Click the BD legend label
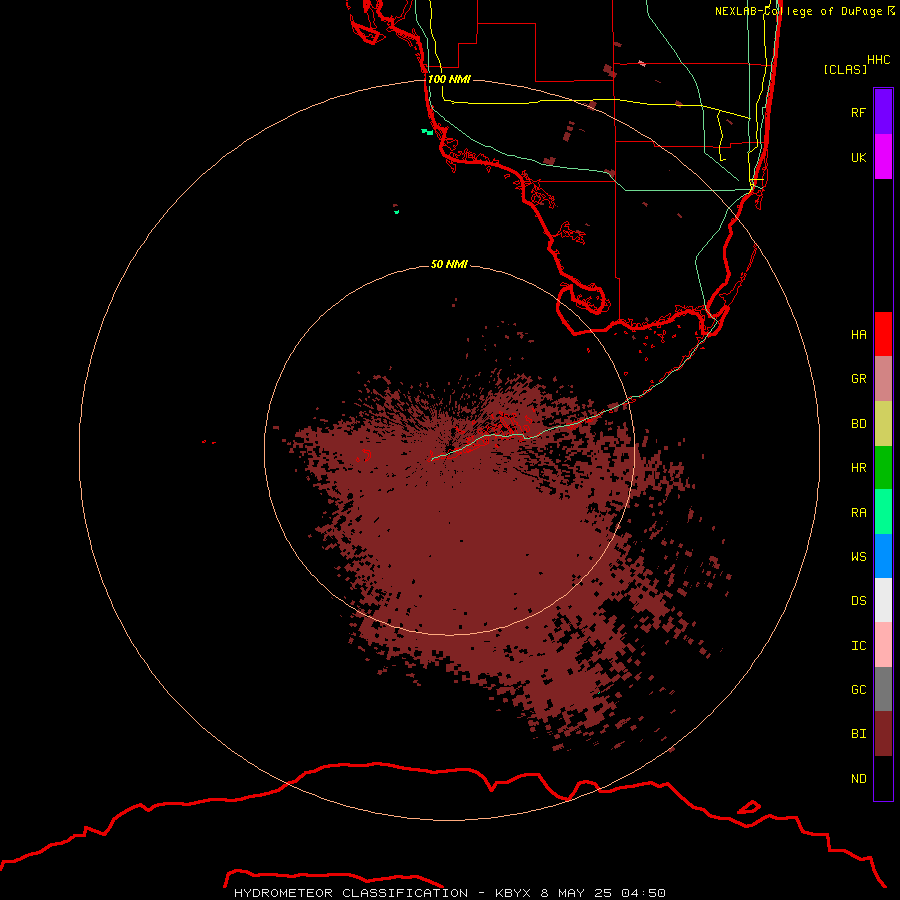Image resolution: width=900 pixels, height=900 pixels. click(858, 424)
